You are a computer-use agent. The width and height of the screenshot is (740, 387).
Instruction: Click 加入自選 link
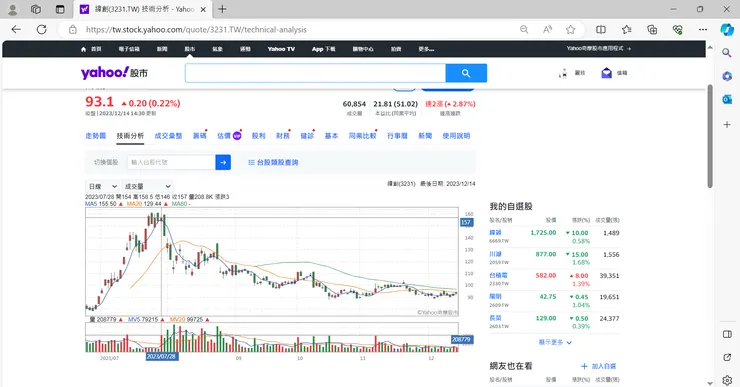598,366
